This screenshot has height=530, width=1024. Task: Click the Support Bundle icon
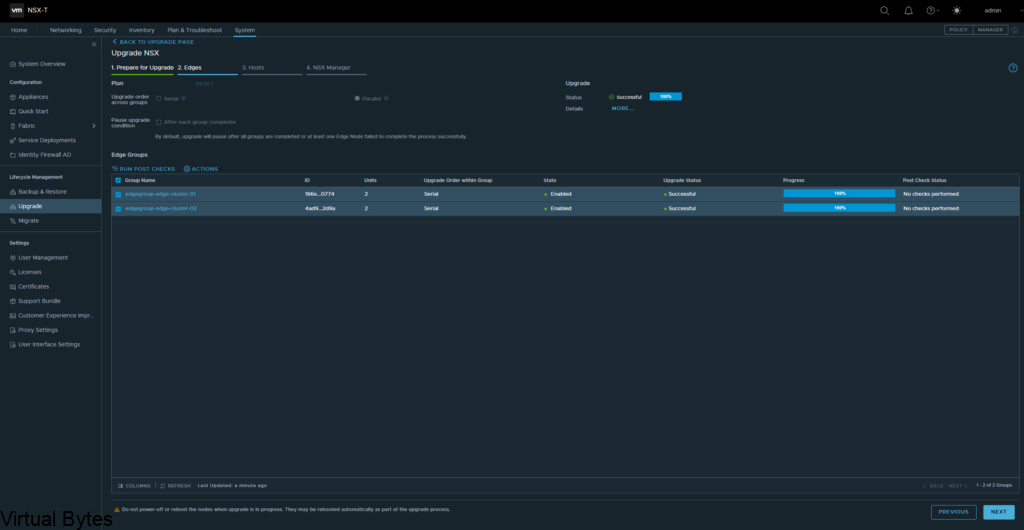[x=13, y=301]
